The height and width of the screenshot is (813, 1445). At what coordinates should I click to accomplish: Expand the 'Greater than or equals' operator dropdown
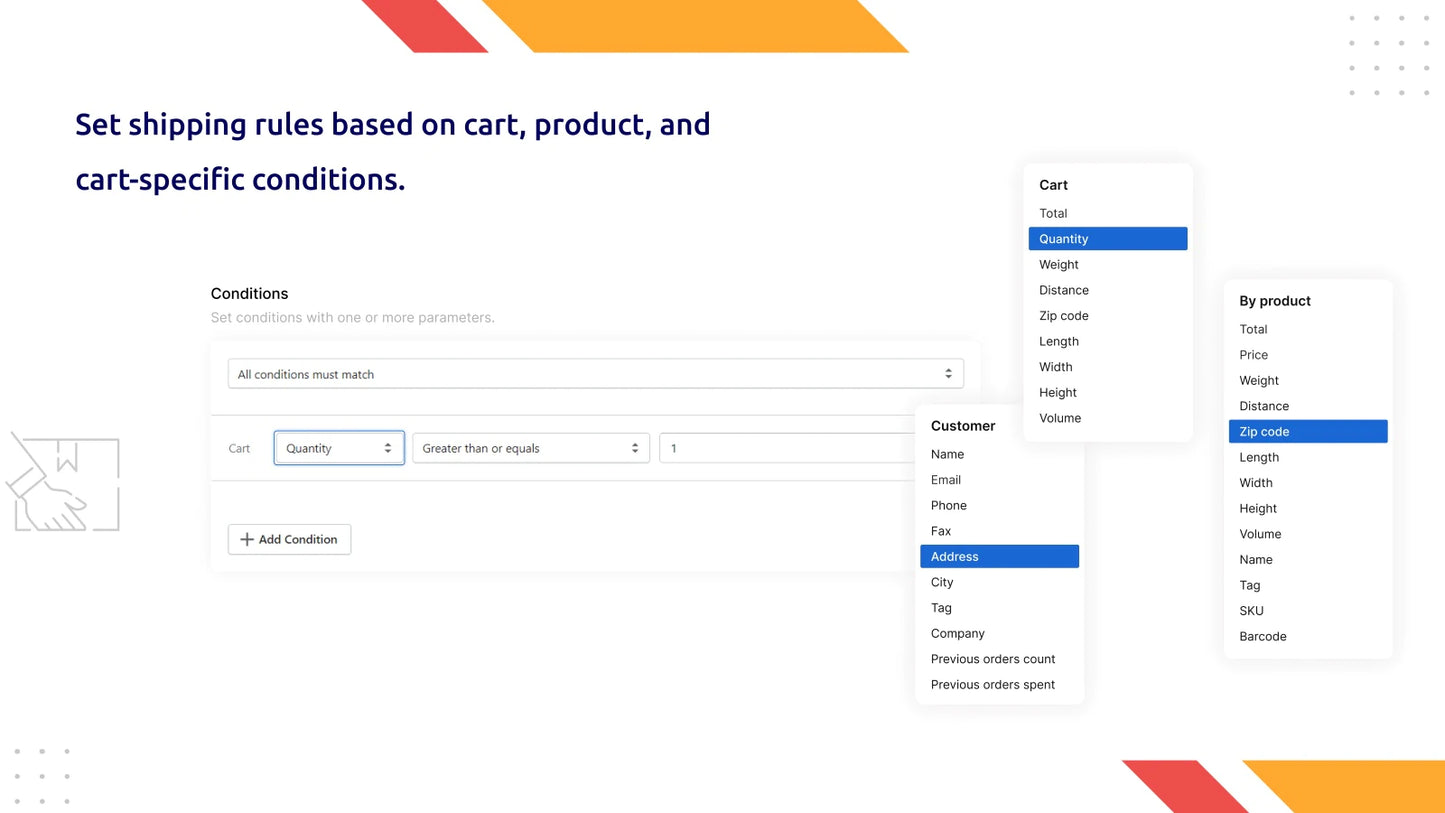tap(530, 448)
